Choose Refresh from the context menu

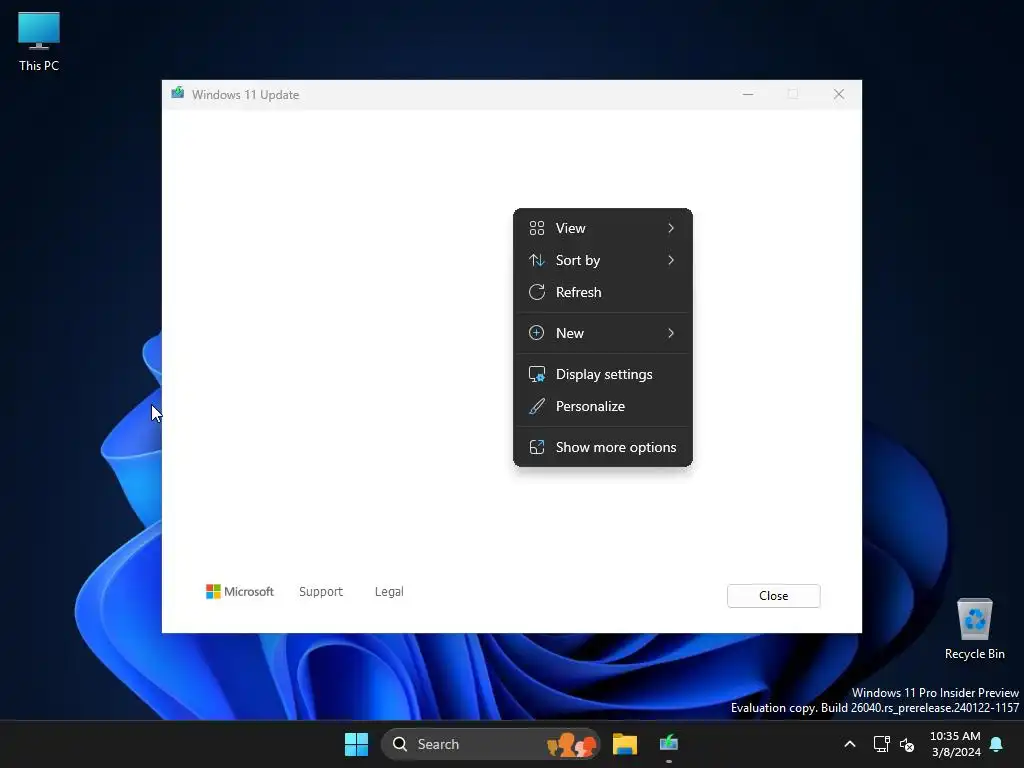(x=603, y=292)
